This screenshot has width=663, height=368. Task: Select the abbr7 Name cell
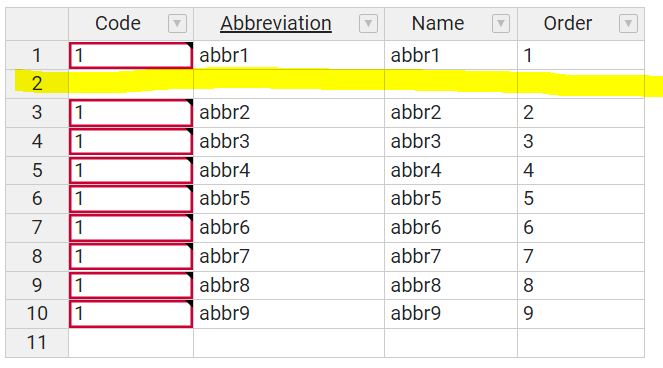(451, 256)
